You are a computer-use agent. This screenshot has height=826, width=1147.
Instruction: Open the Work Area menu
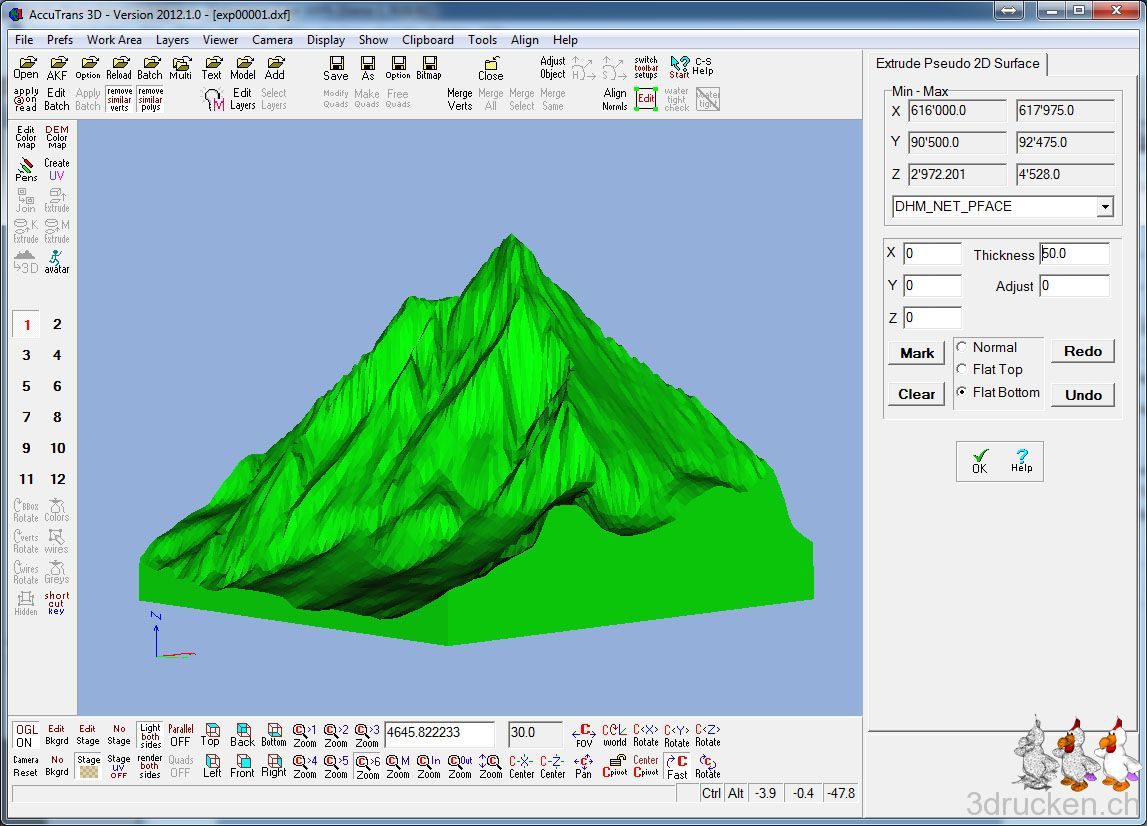(x=114, y=40)
